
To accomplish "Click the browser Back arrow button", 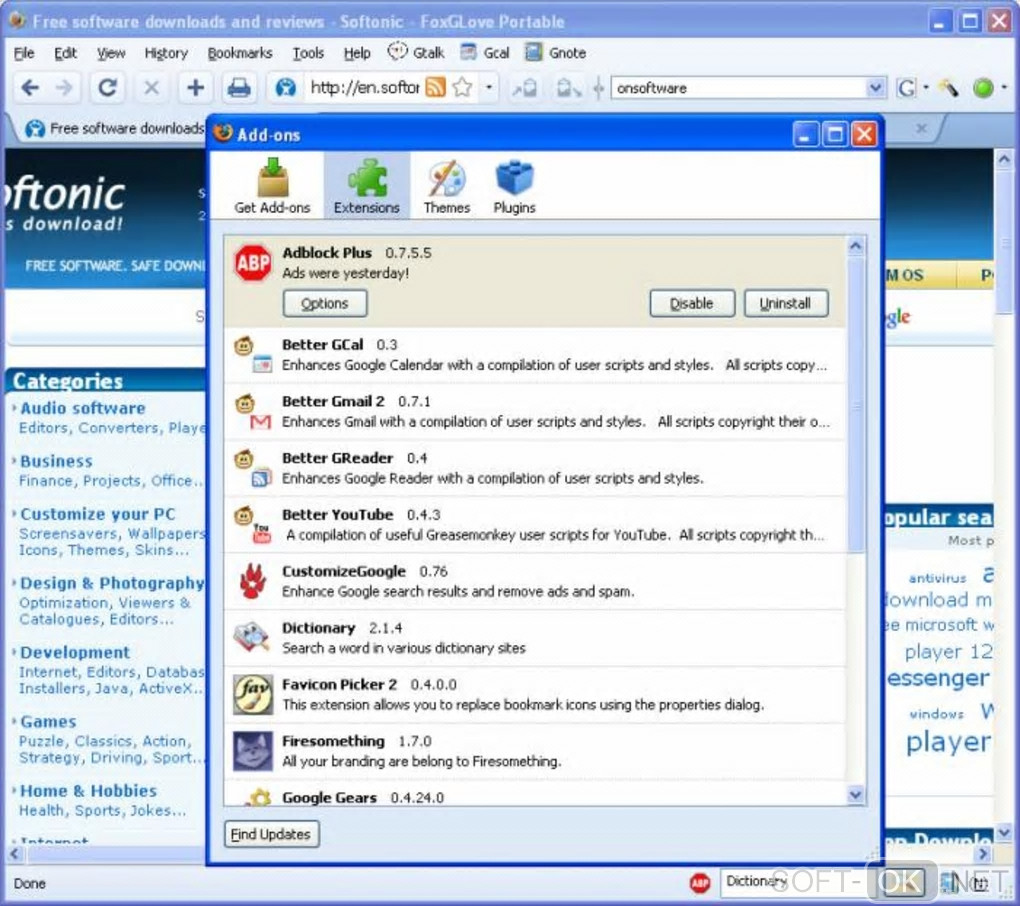I will pyautogui.click(x=31, y=87).
